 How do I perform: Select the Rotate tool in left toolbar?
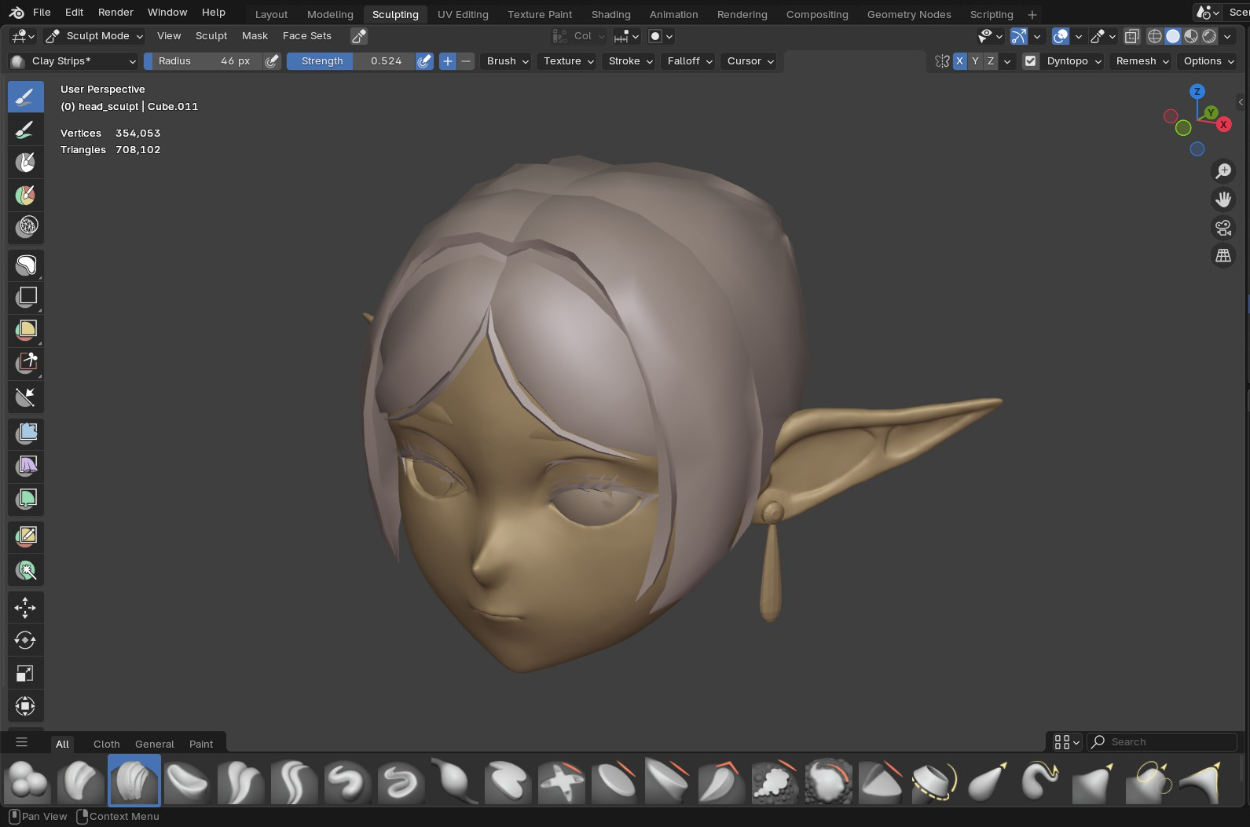click(26, 640)
